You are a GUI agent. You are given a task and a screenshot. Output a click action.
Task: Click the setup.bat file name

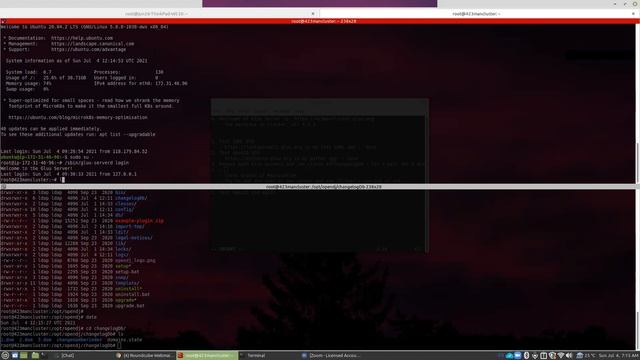[127, 271]
